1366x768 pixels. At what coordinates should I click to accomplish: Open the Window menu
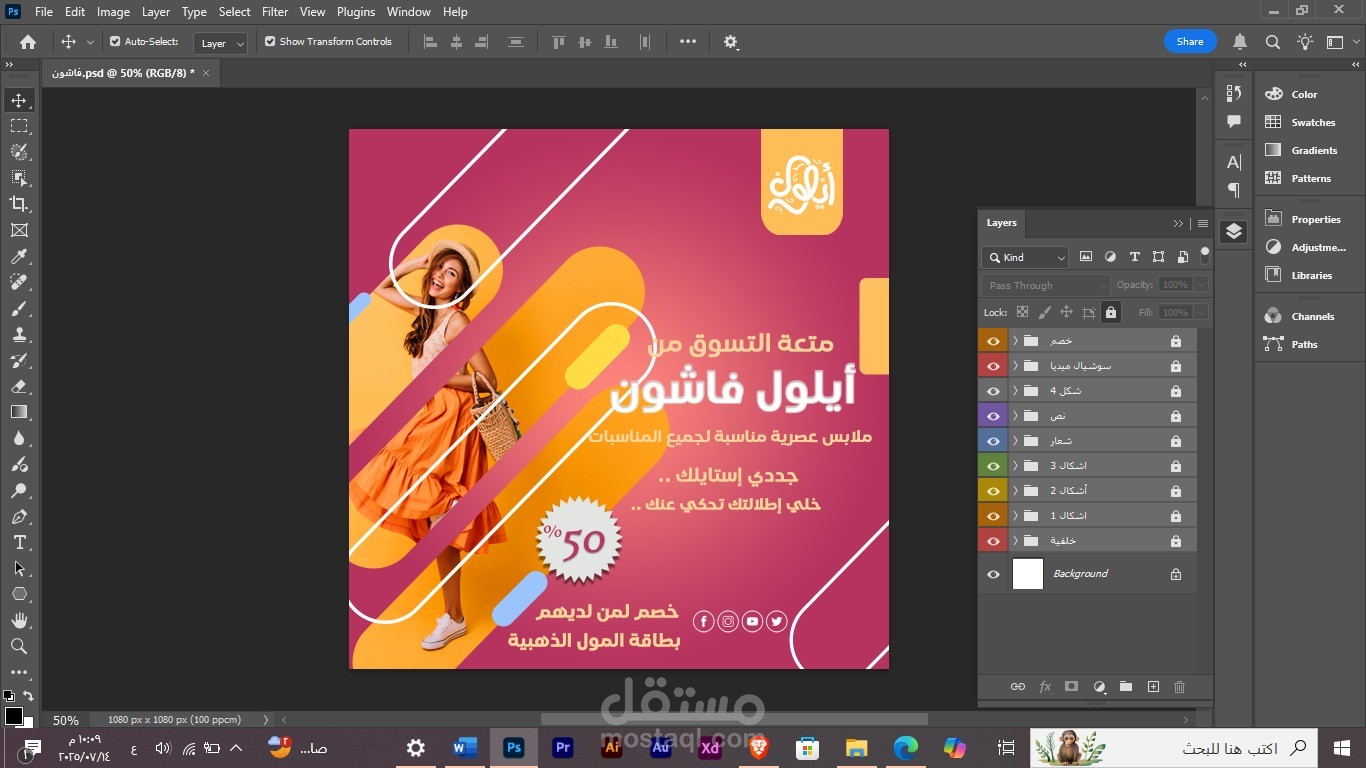pos(408,12)
